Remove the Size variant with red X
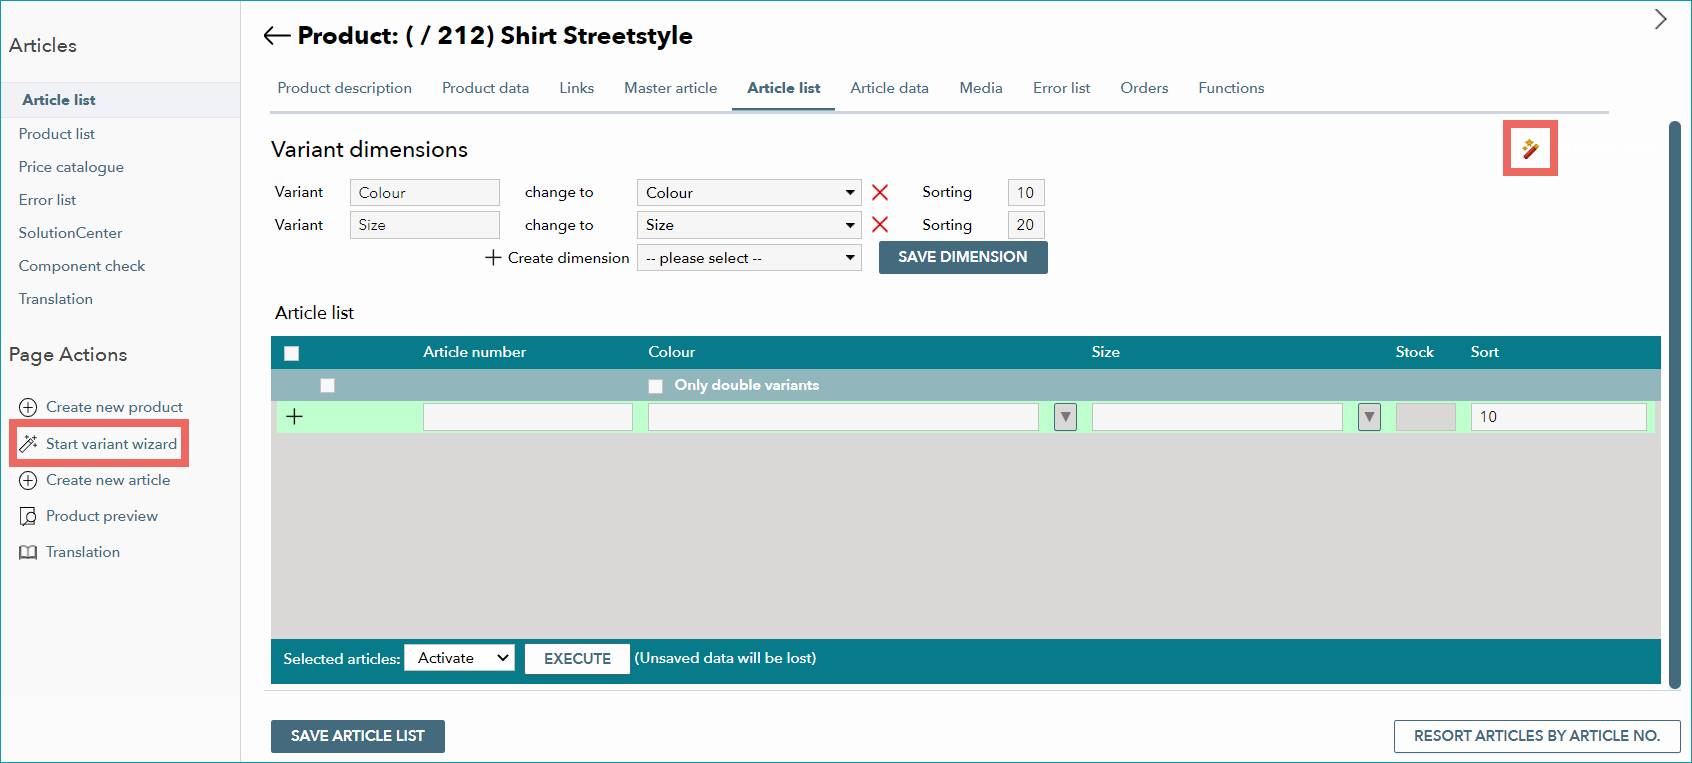 point(880,225)
